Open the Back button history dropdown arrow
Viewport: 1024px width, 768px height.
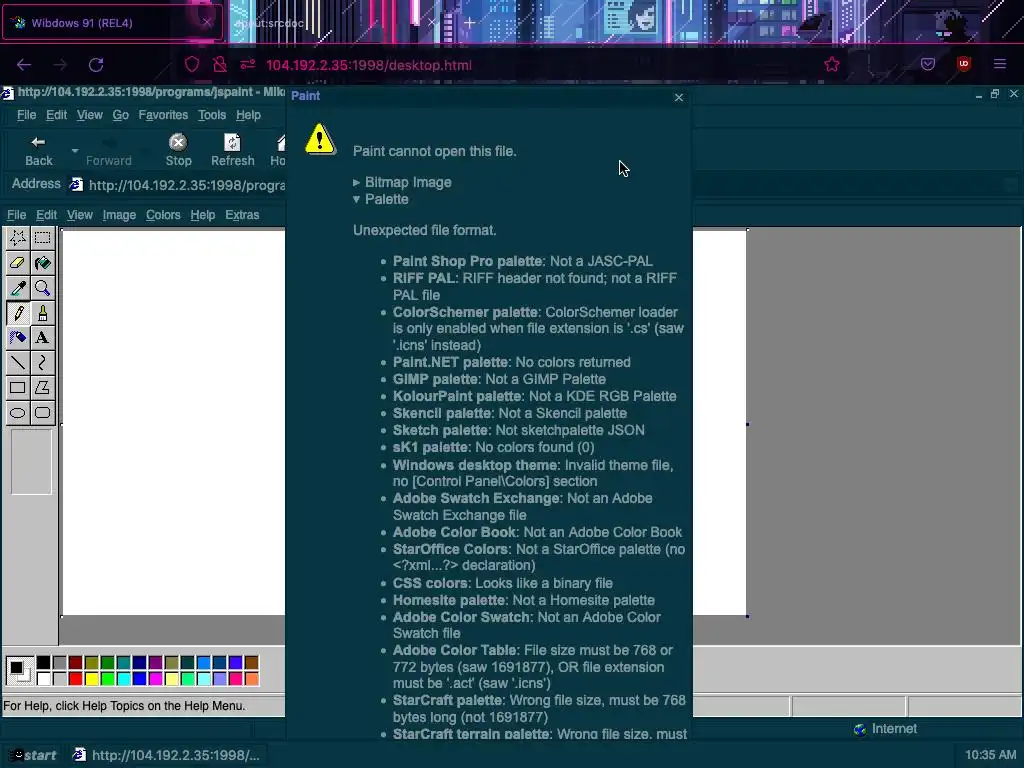coord(75,151)
